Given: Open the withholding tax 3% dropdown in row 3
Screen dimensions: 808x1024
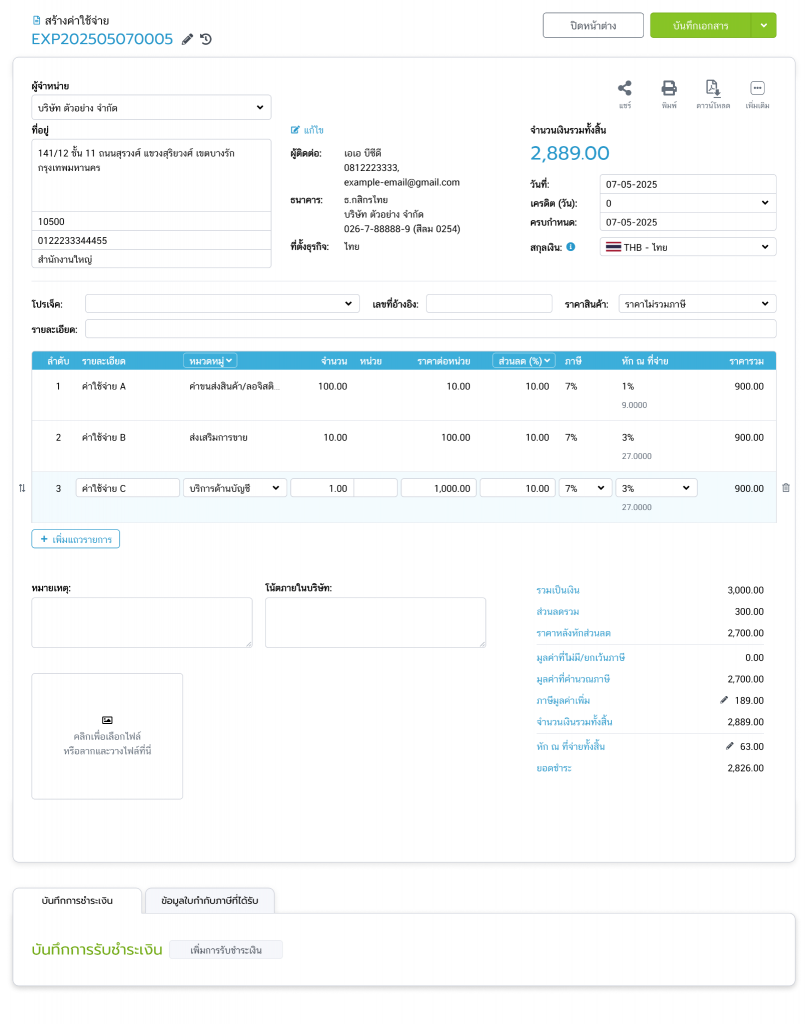Looking at the screenshot, I should tap(656, 488).
